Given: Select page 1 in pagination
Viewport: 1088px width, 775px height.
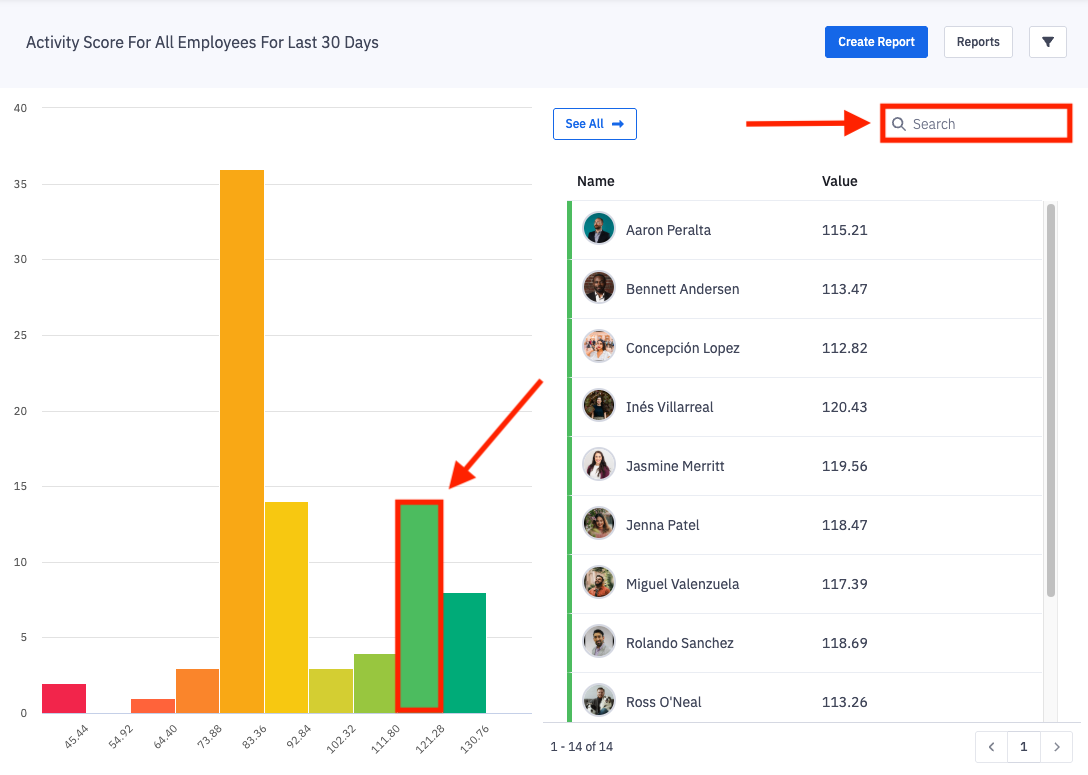Looking at the screenshot, I should [x=1024, y=747].
